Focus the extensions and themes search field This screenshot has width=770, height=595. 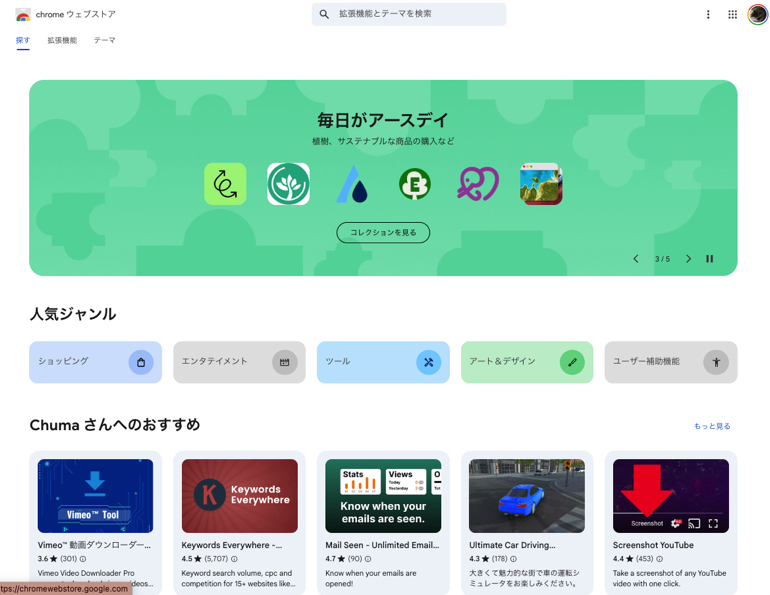click(x=409, y=14)
